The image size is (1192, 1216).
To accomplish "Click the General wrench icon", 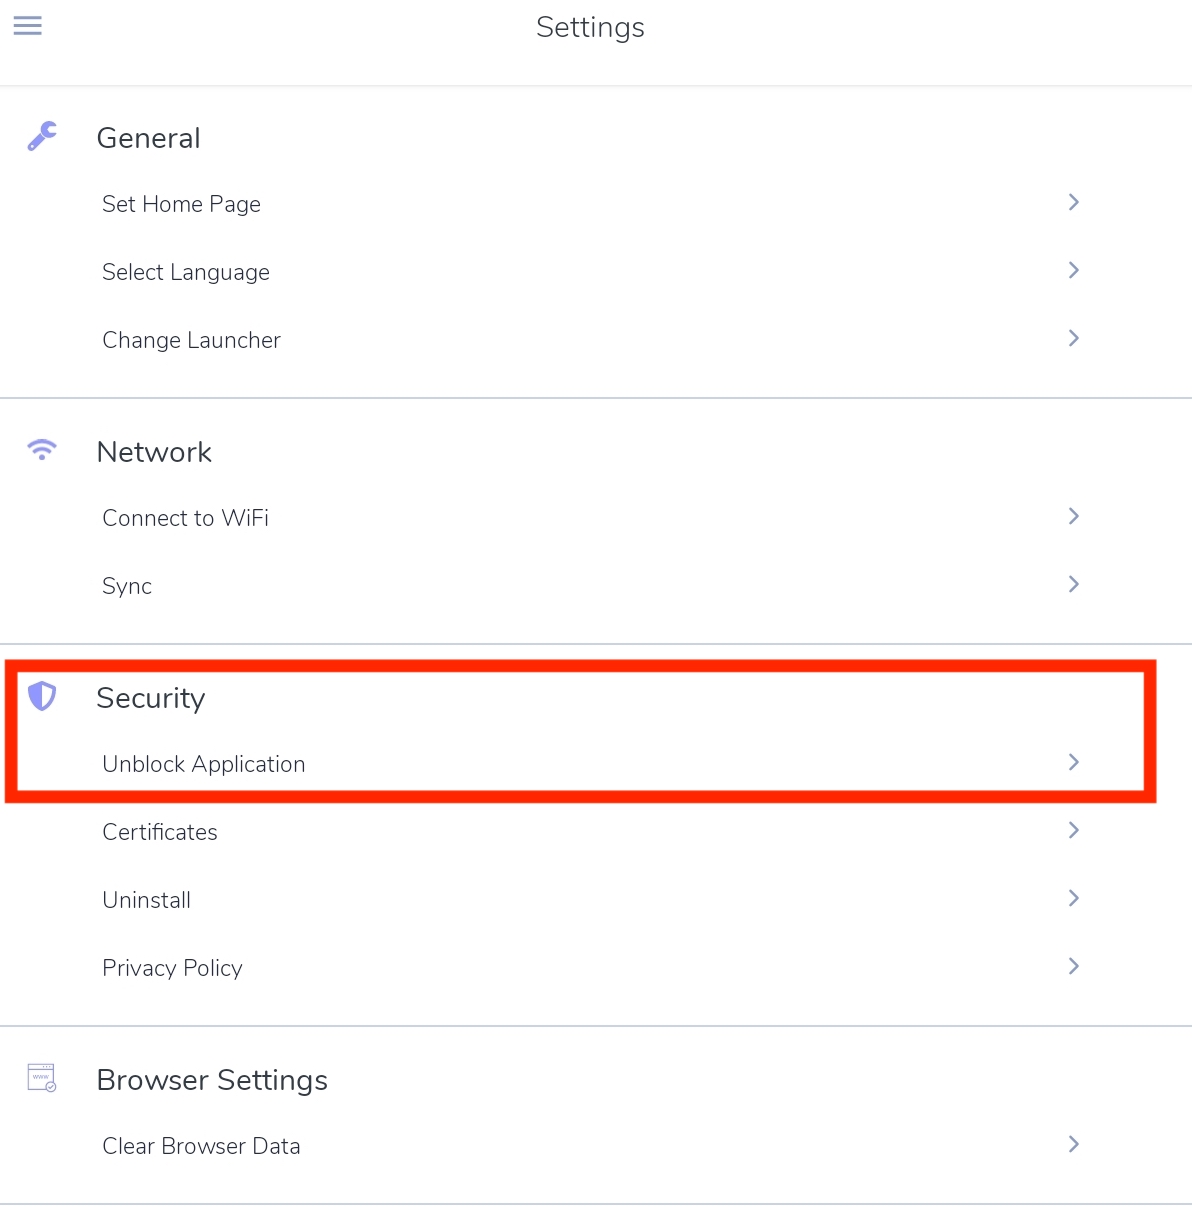I will pos(42,136).
